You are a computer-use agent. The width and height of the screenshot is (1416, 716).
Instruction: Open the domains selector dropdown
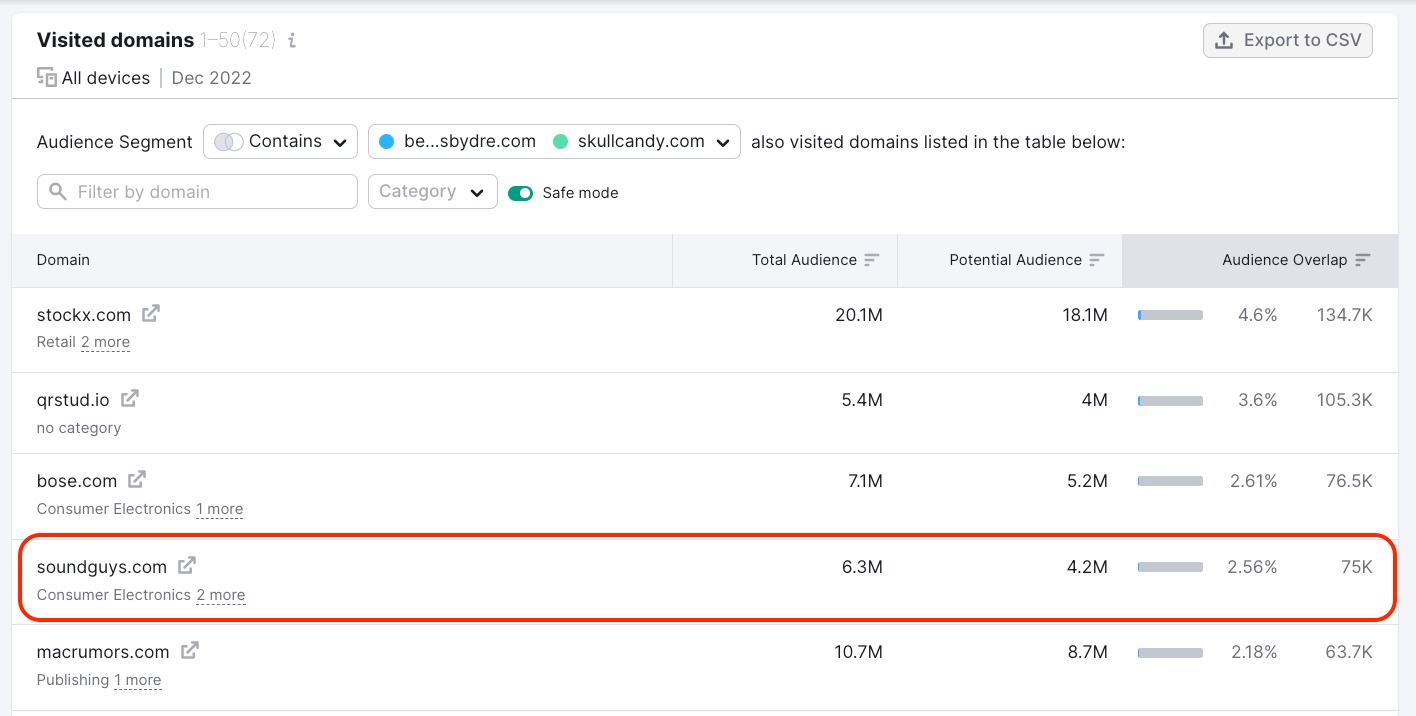554,142
